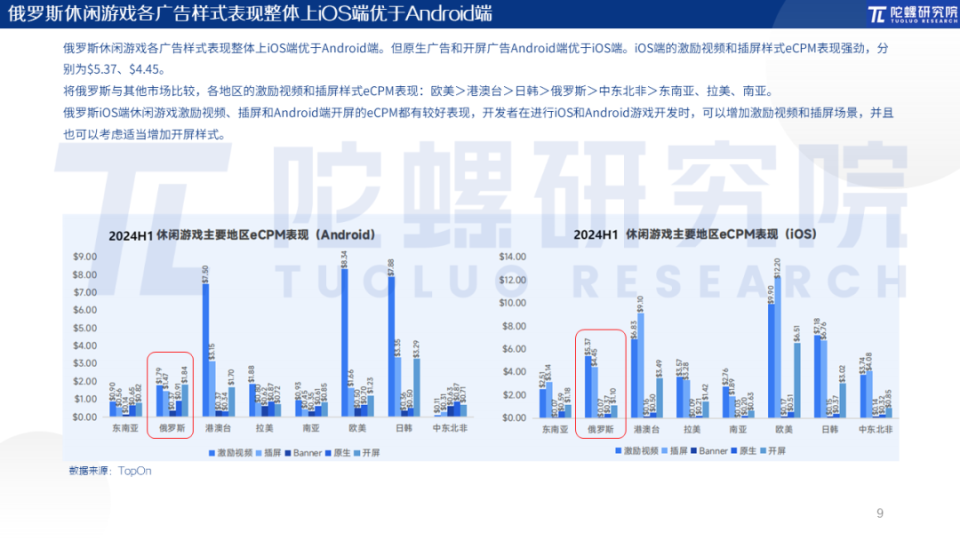This screenshot has height=540, width=960.
Task: Click the $7.88 bar for 日韩 in Android chart
Action: click(x=391, y=347)
